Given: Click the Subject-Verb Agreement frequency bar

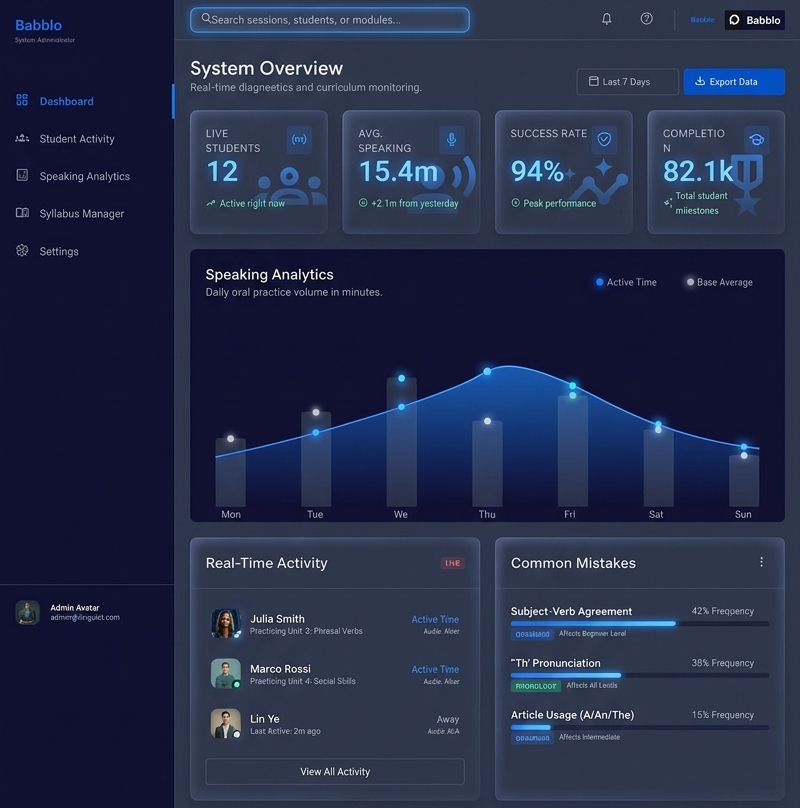Looking at the screenshot, I should point(640,624).
